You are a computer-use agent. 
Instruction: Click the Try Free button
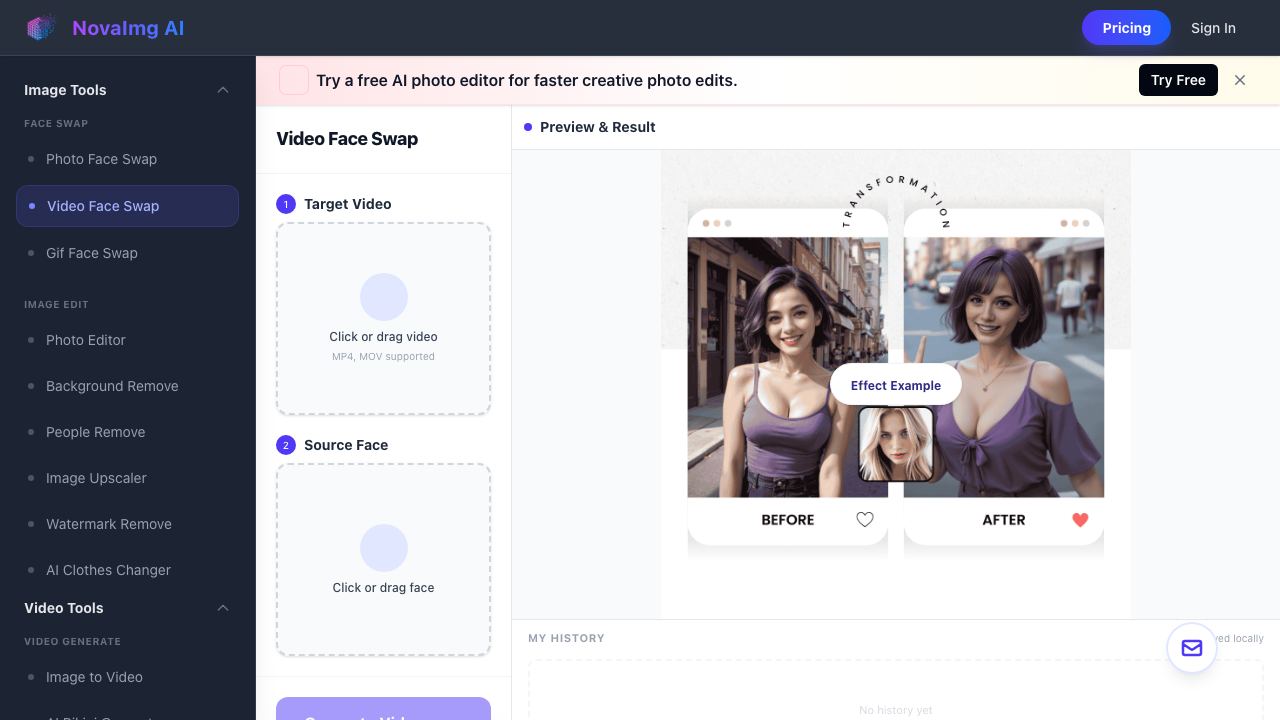[1178, 80]
